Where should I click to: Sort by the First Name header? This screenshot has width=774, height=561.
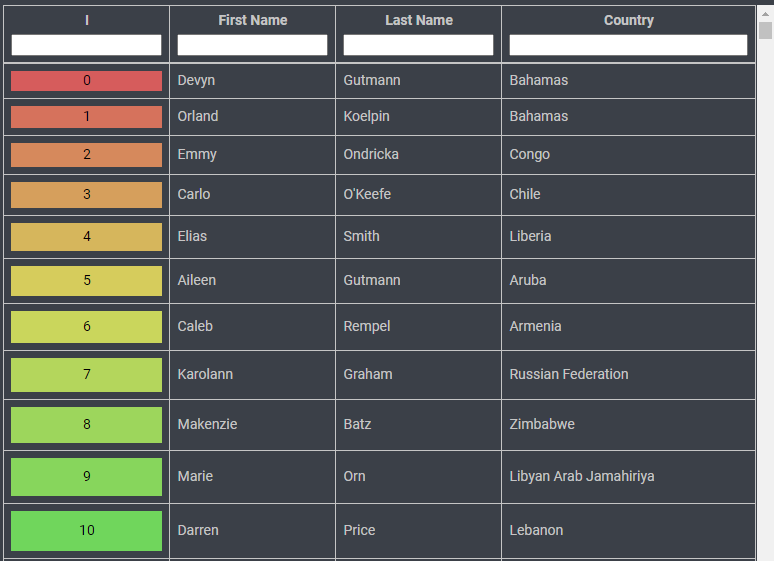point(252,20)
